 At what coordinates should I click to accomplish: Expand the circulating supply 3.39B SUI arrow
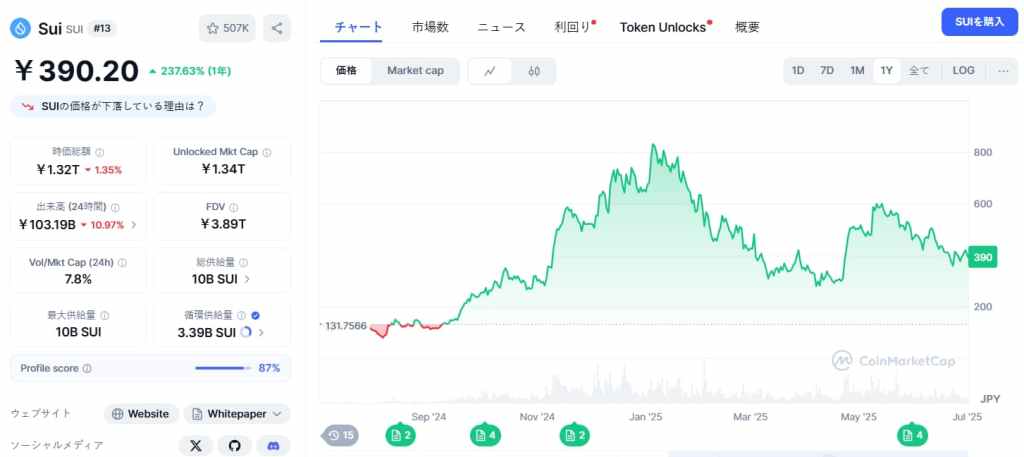261,332
